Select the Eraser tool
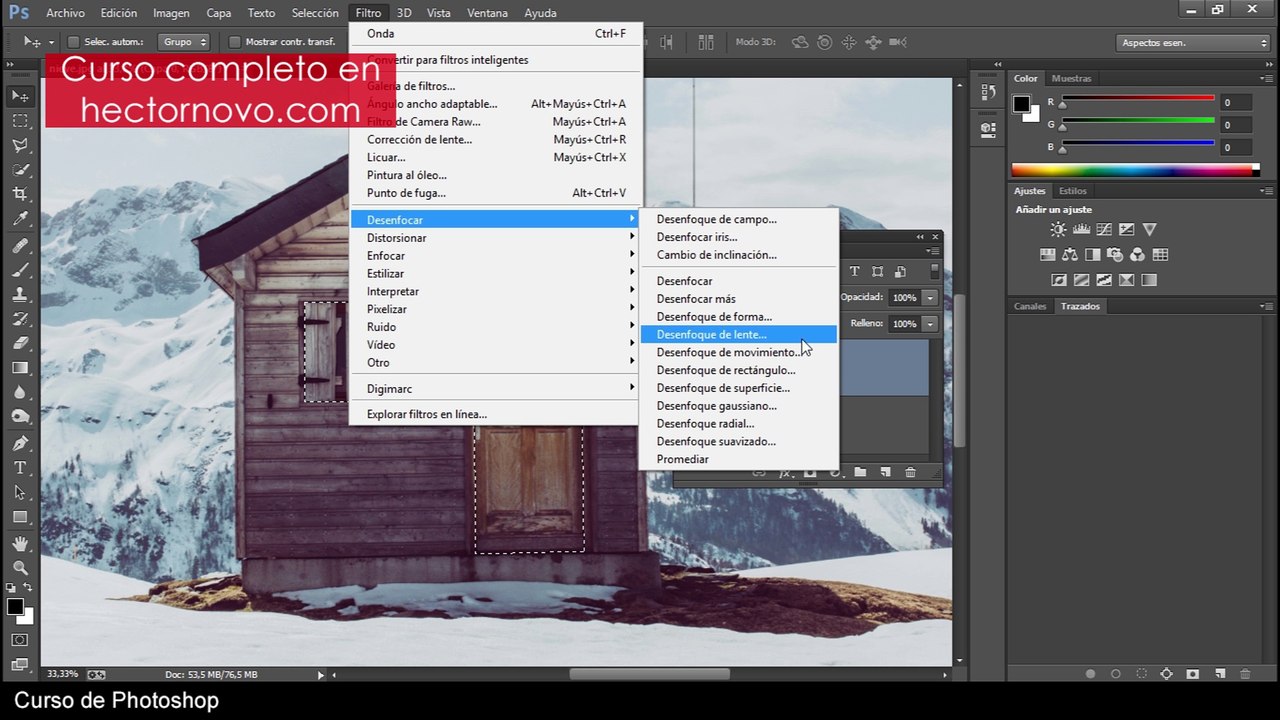1280x720 pixels. tap(20, 343)
